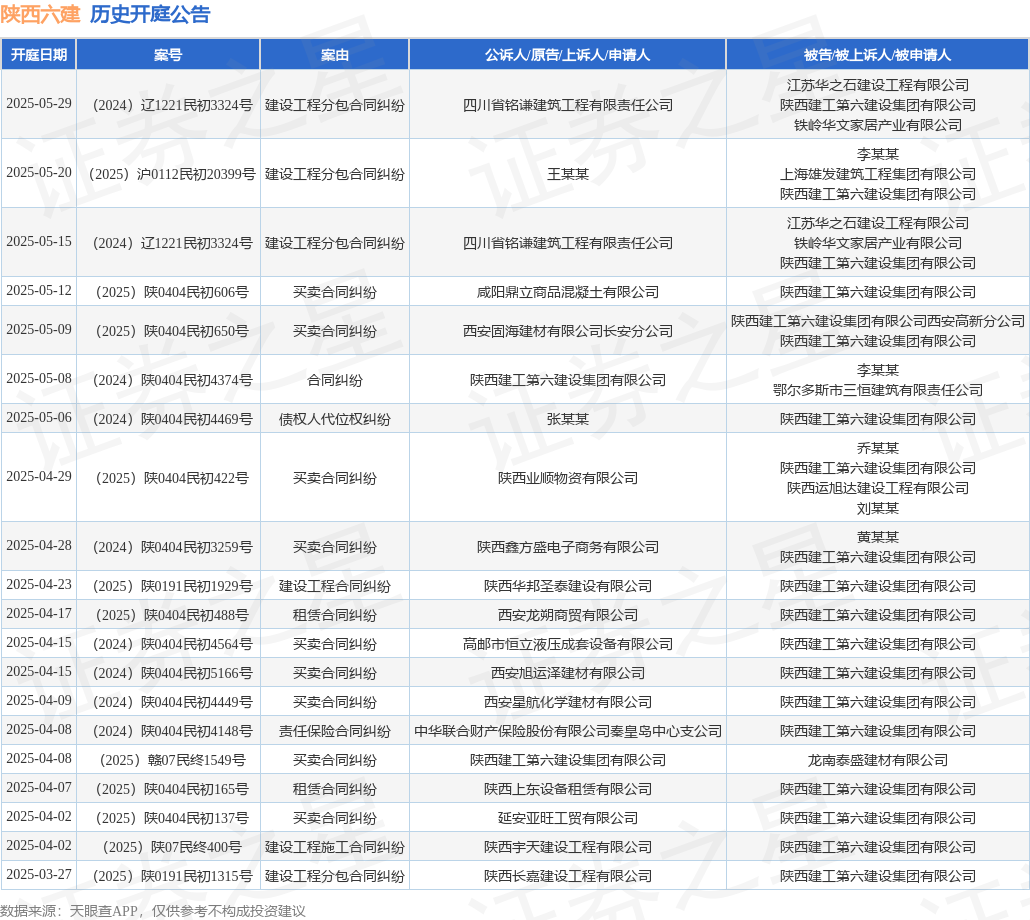Click plaintiff 中华联合财产保险股份有限公司秦皇岛中心支公司
Viewport: 1030px width, 920px height.
568,731
